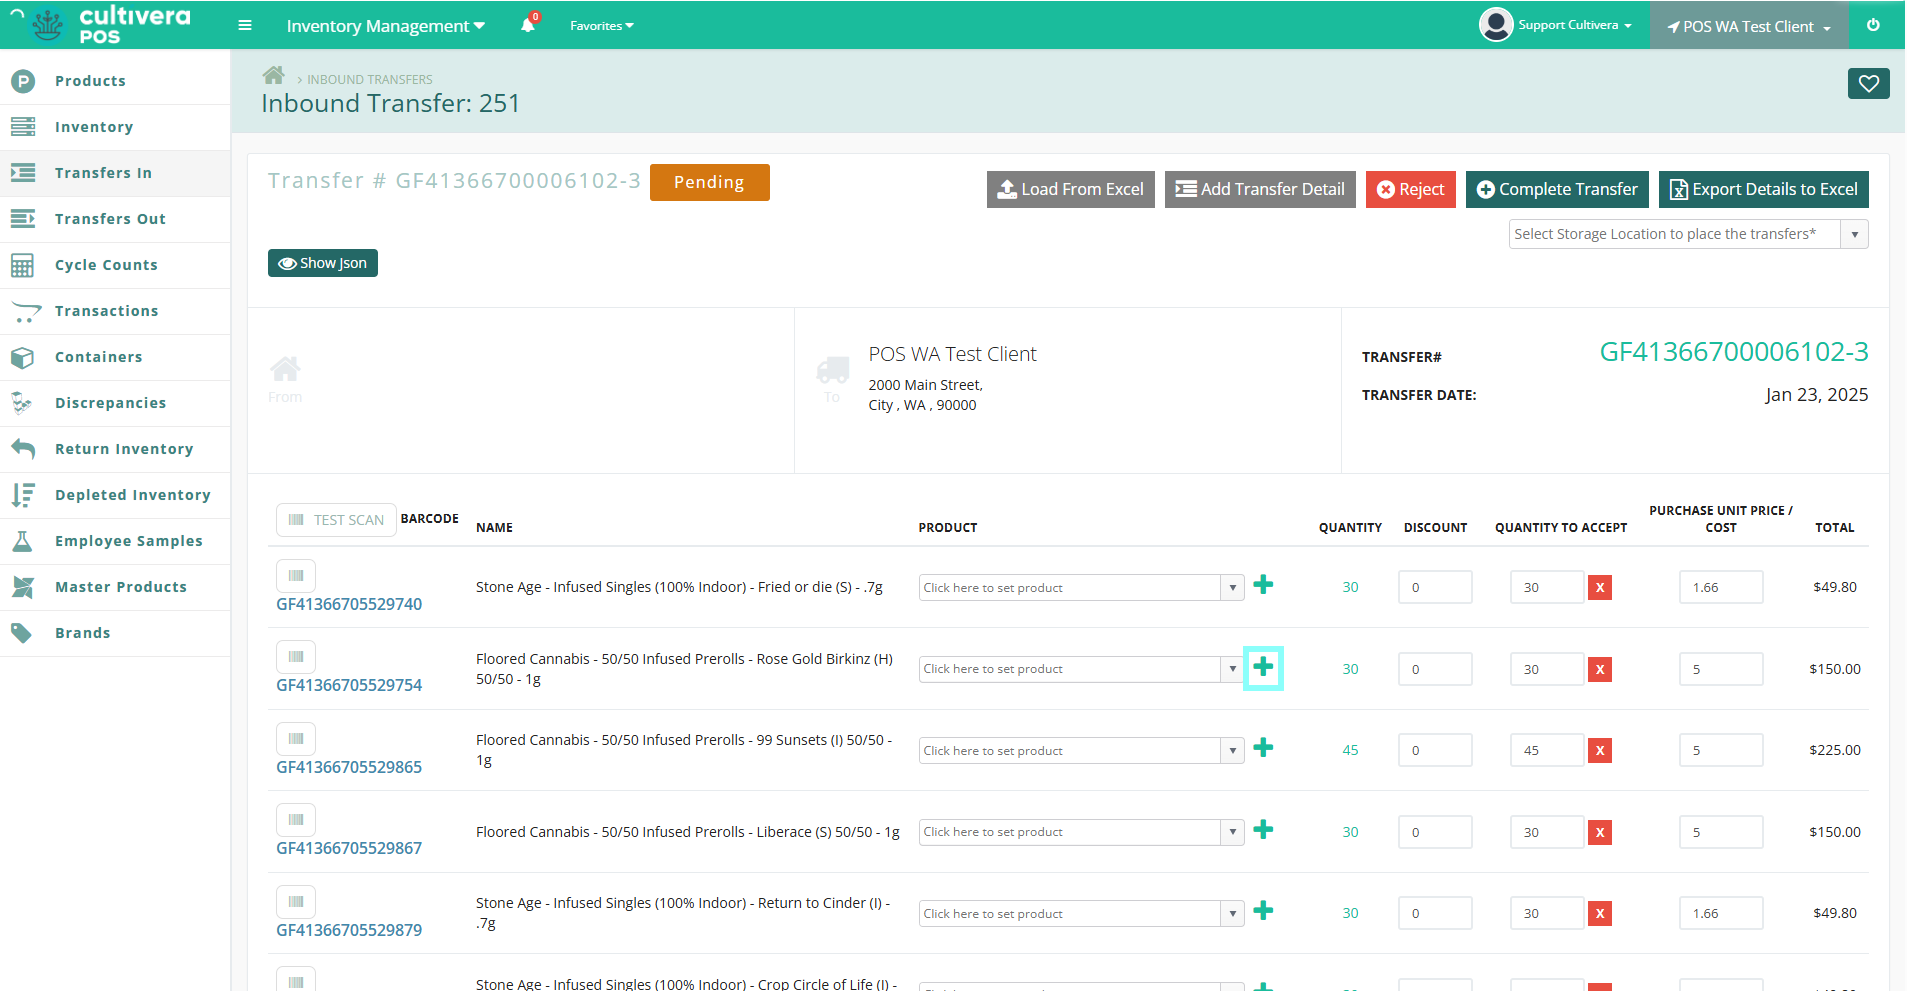The height and width of the screenshot is (991, 1907).
Task: Go to Transfers Out menu item
Action: [x=115, y=219]
